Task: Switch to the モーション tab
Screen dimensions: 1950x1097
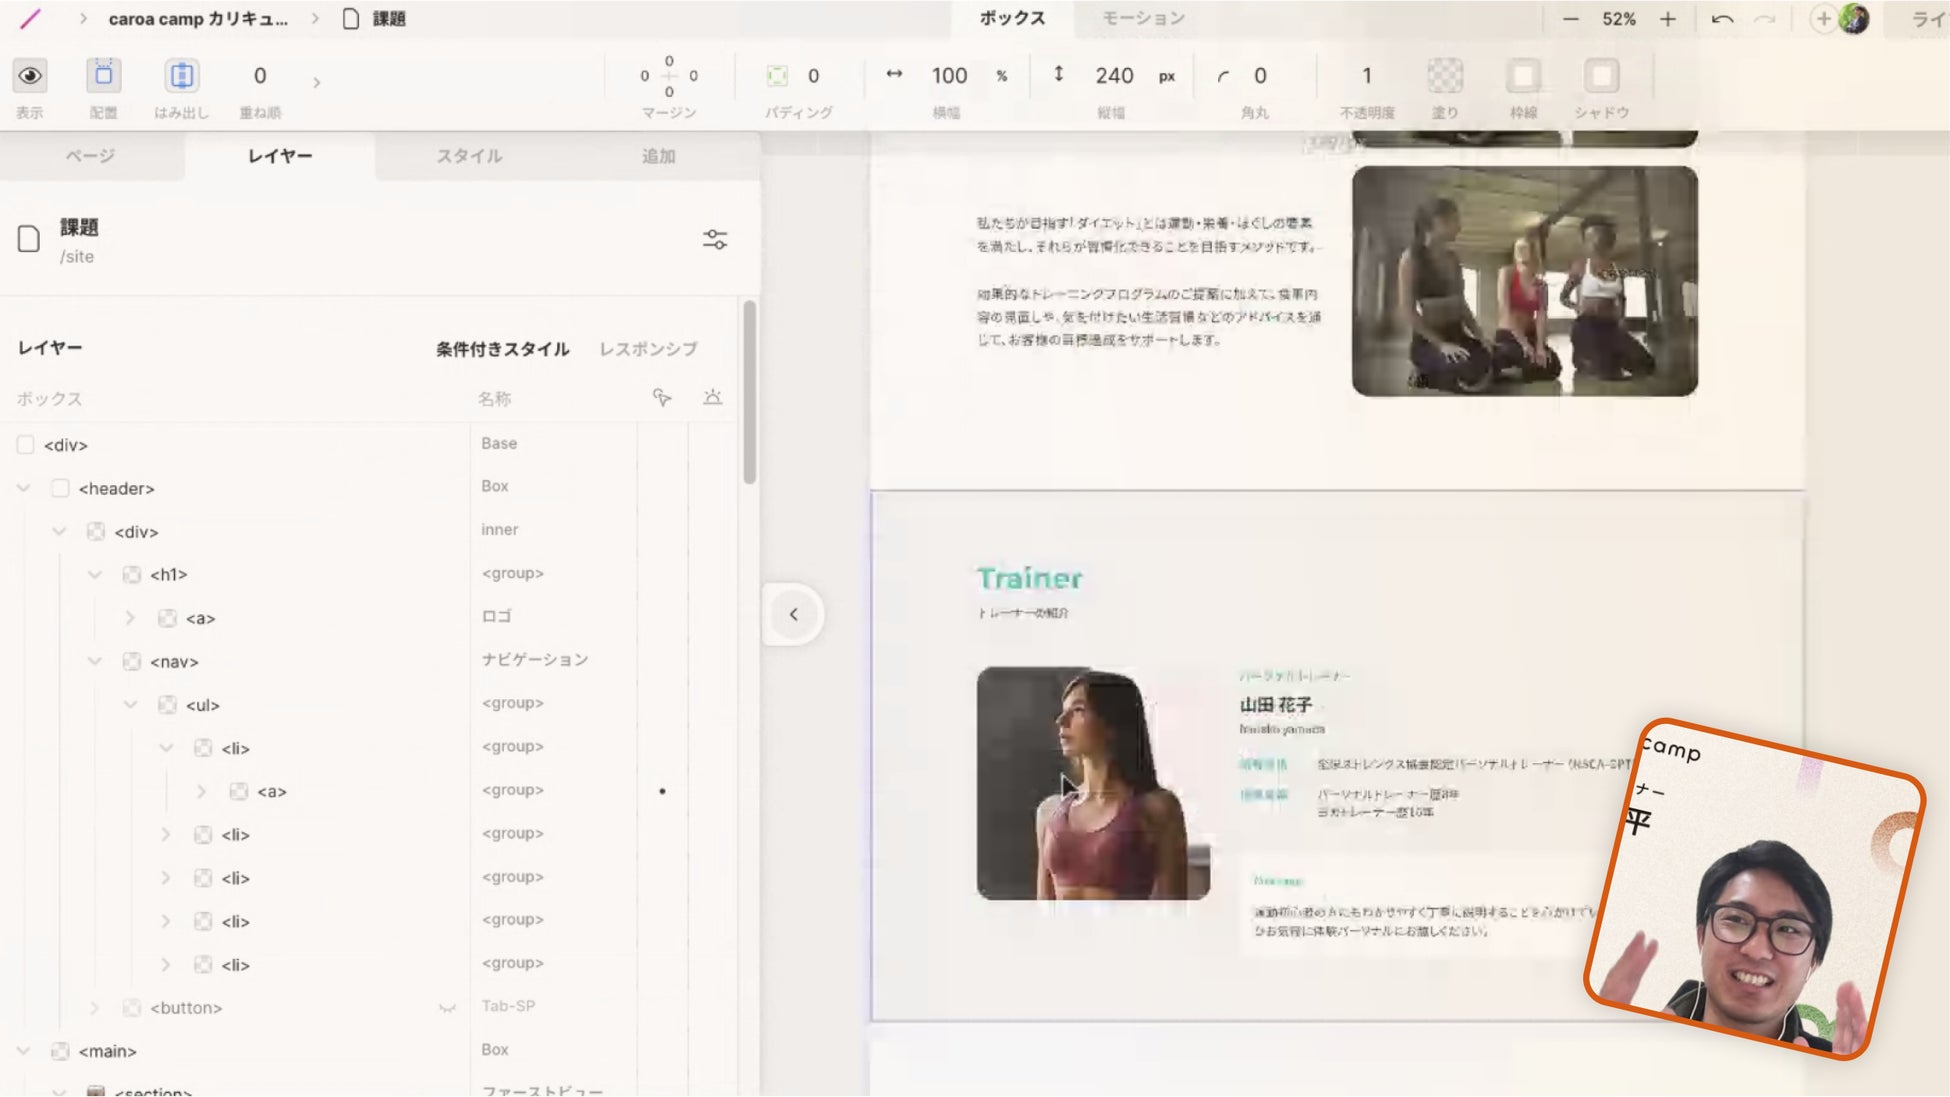Action: pos(1143,18)
